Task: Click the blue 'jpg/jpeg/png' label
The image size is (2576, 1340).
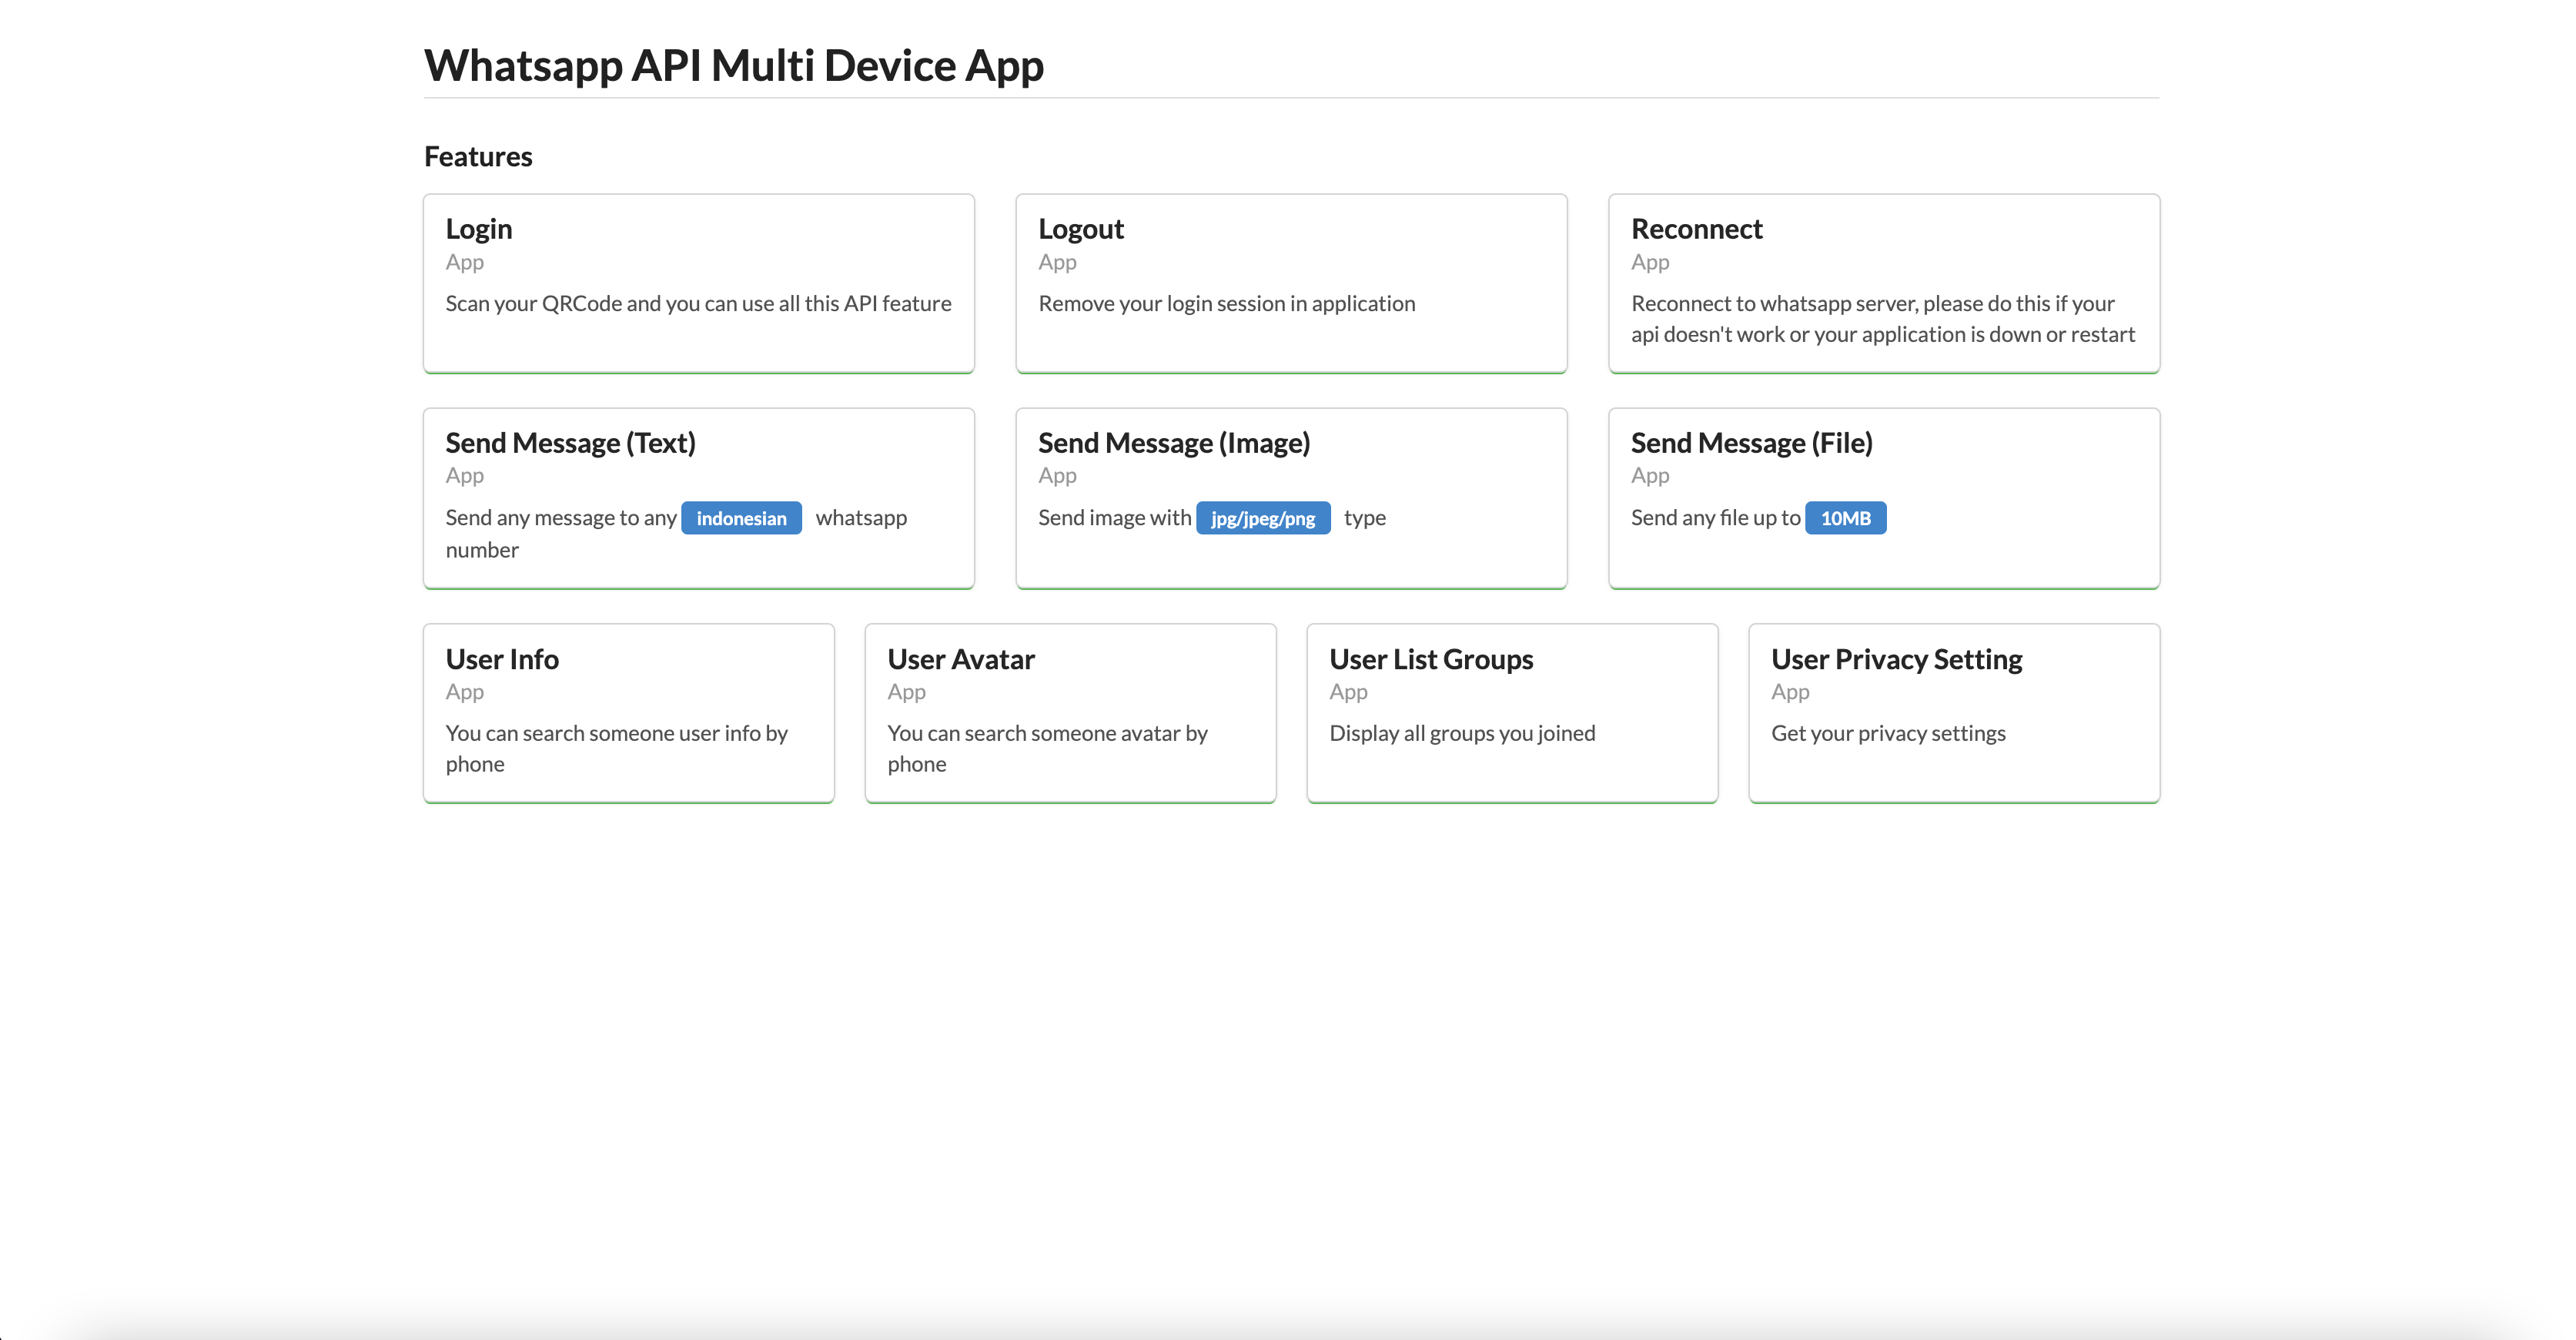Action: tap(1263, 518)
